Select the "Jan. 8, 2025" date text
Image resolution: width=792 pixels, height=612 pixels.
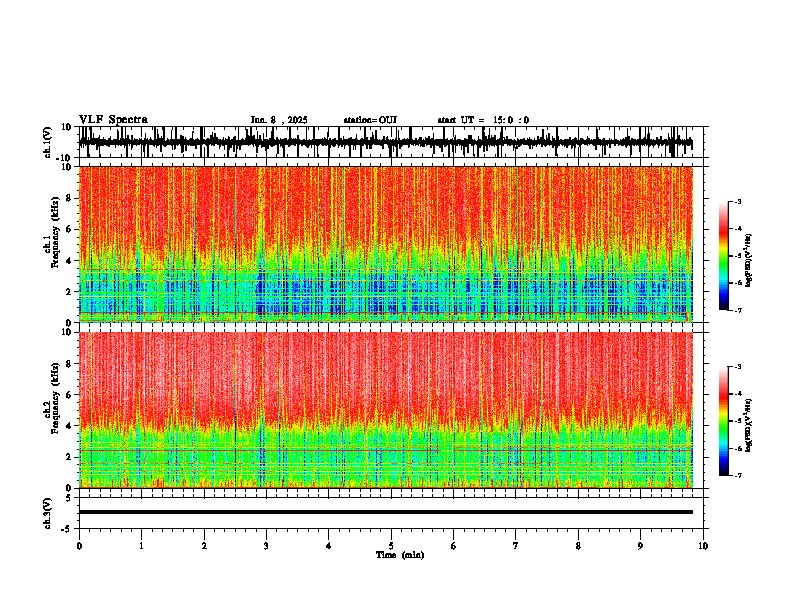click(x=279, y=120)
